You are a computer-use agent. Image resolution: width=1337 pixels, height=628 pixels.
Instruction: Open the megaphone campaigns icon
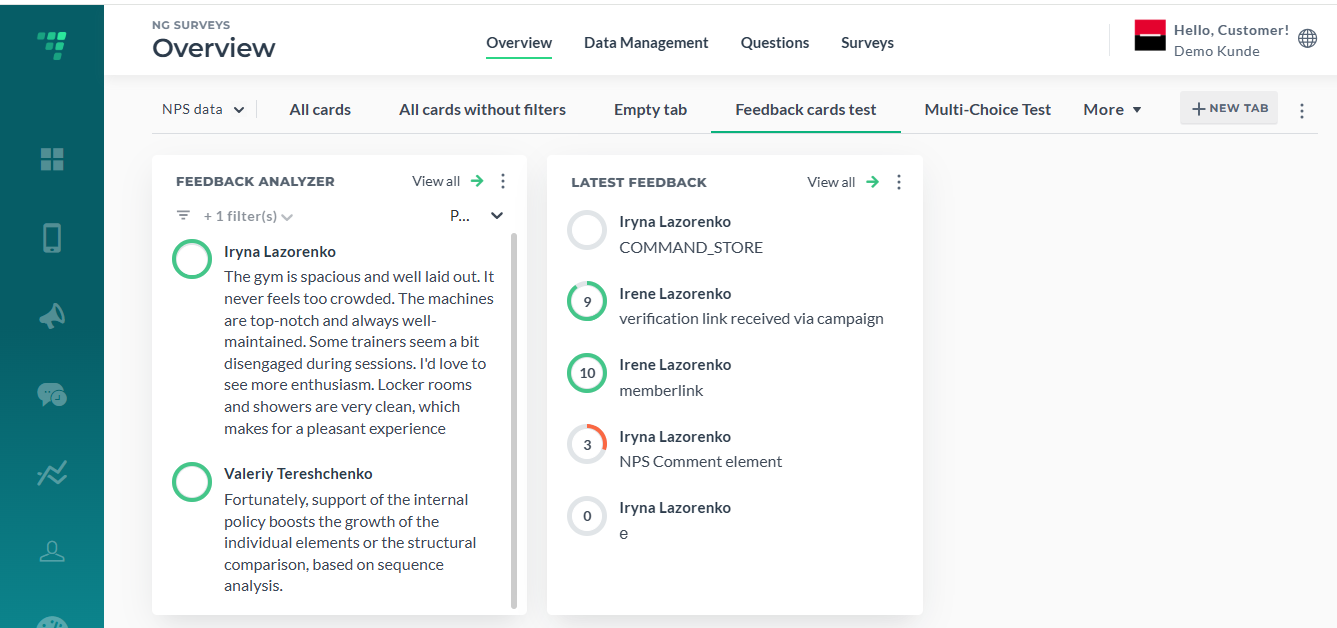(x=52, y=317)
